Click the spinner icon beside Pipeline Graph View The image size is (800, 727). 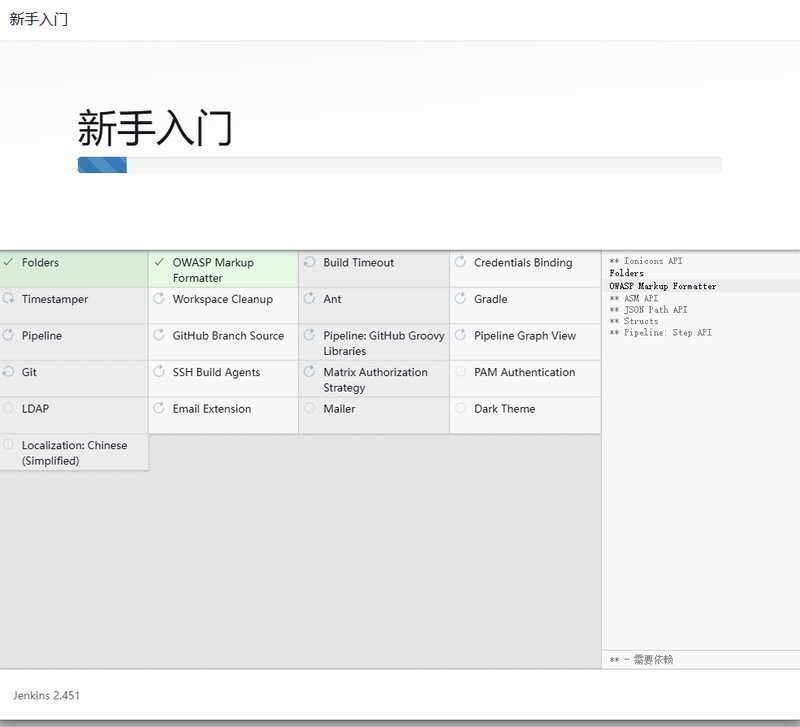pos(461,335)
